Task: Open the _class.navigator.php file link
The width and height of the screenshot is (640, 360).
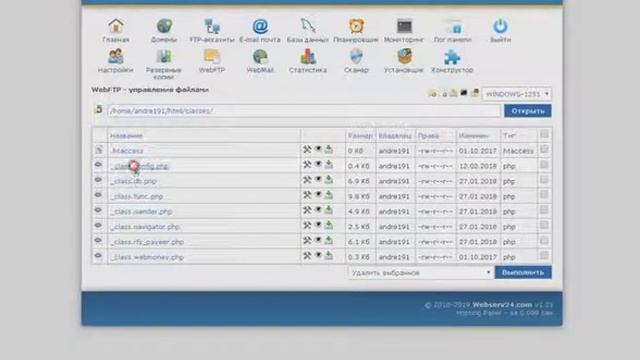Action: click(145, 227)
